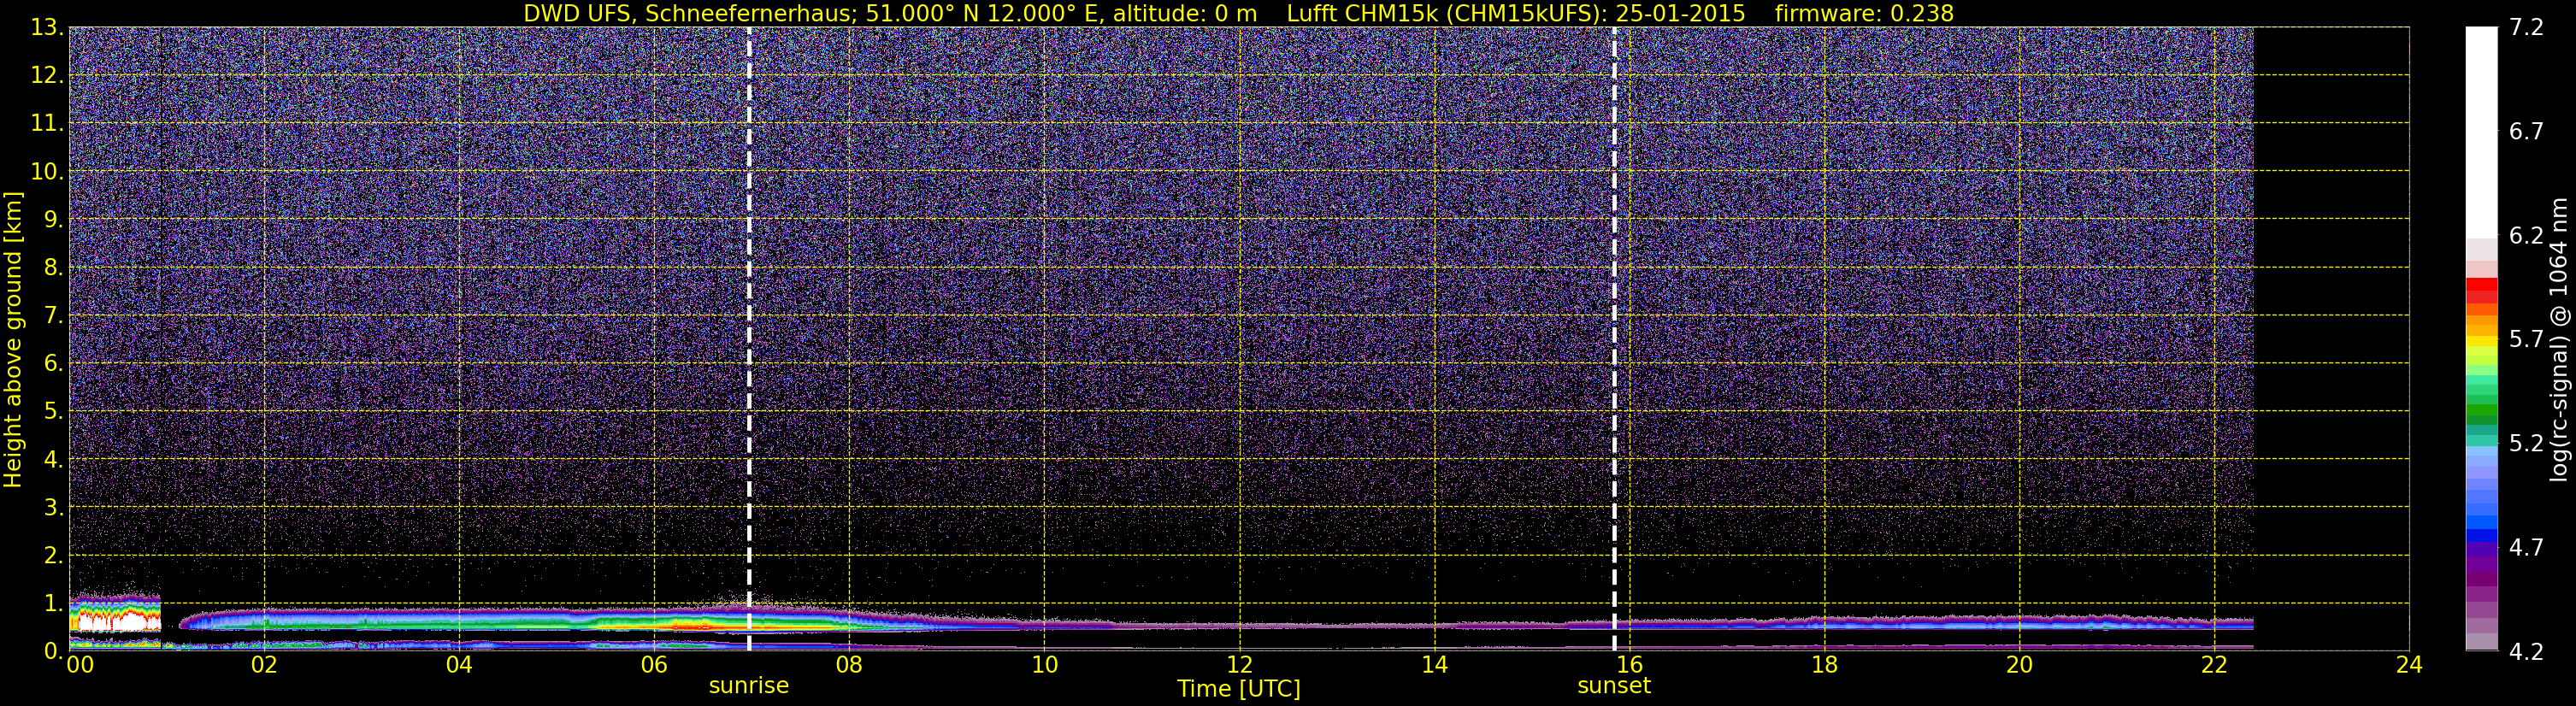This screenshot has height=706, width=2576.
Task: Click the 7.2 colorbar tick label
Action: (2526, 27)
